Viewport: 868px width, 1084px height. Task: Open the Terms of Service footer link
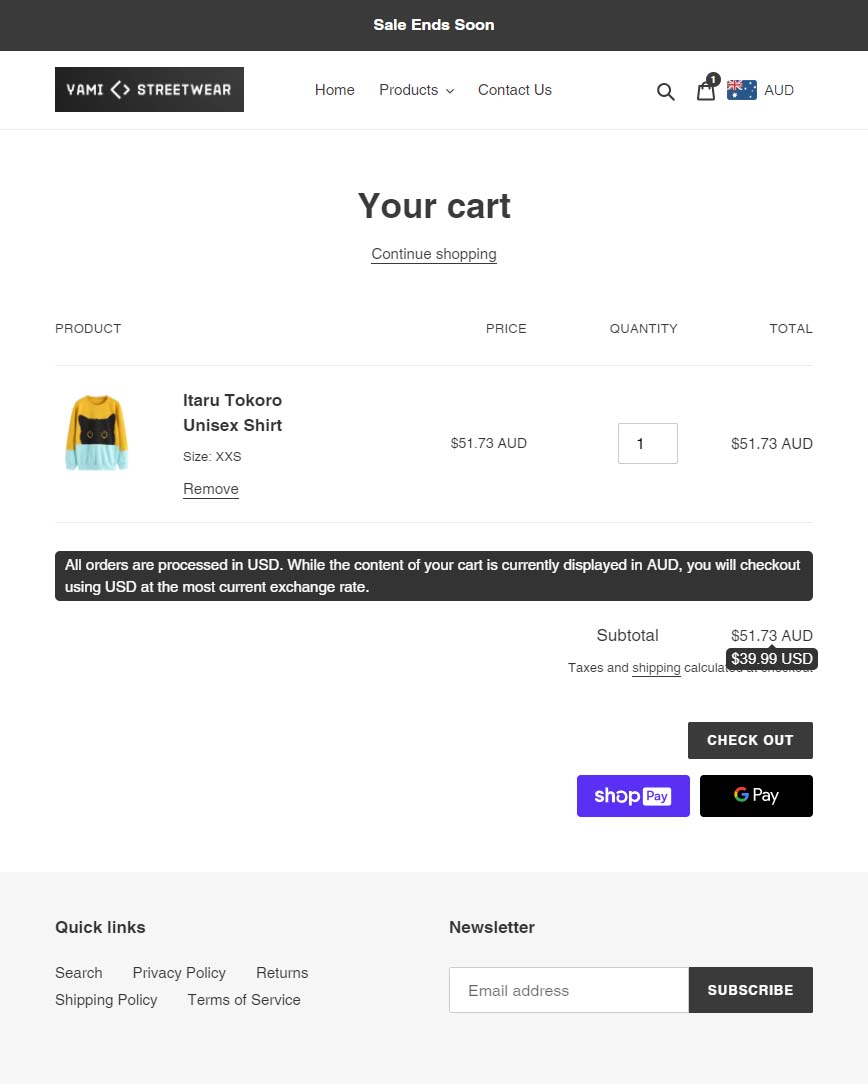[244, 1000]
